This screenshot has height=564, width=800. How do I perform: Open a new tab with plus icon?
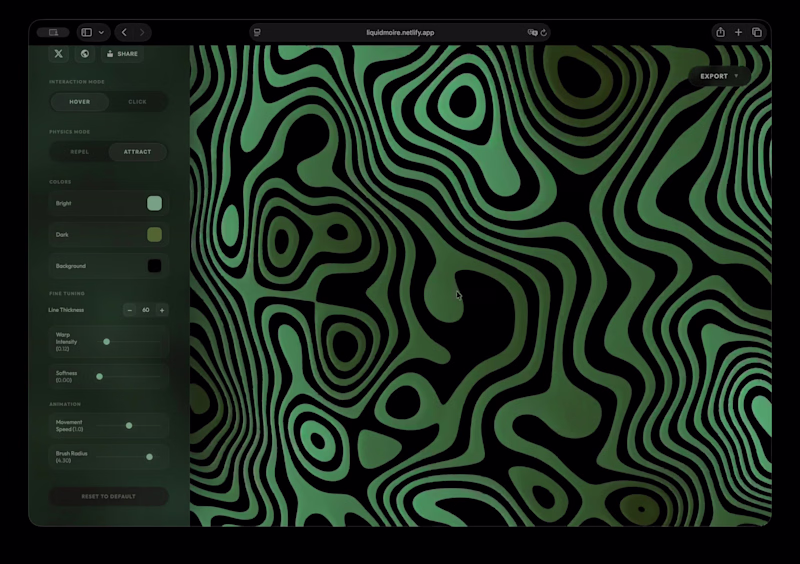tap(738, 32)
